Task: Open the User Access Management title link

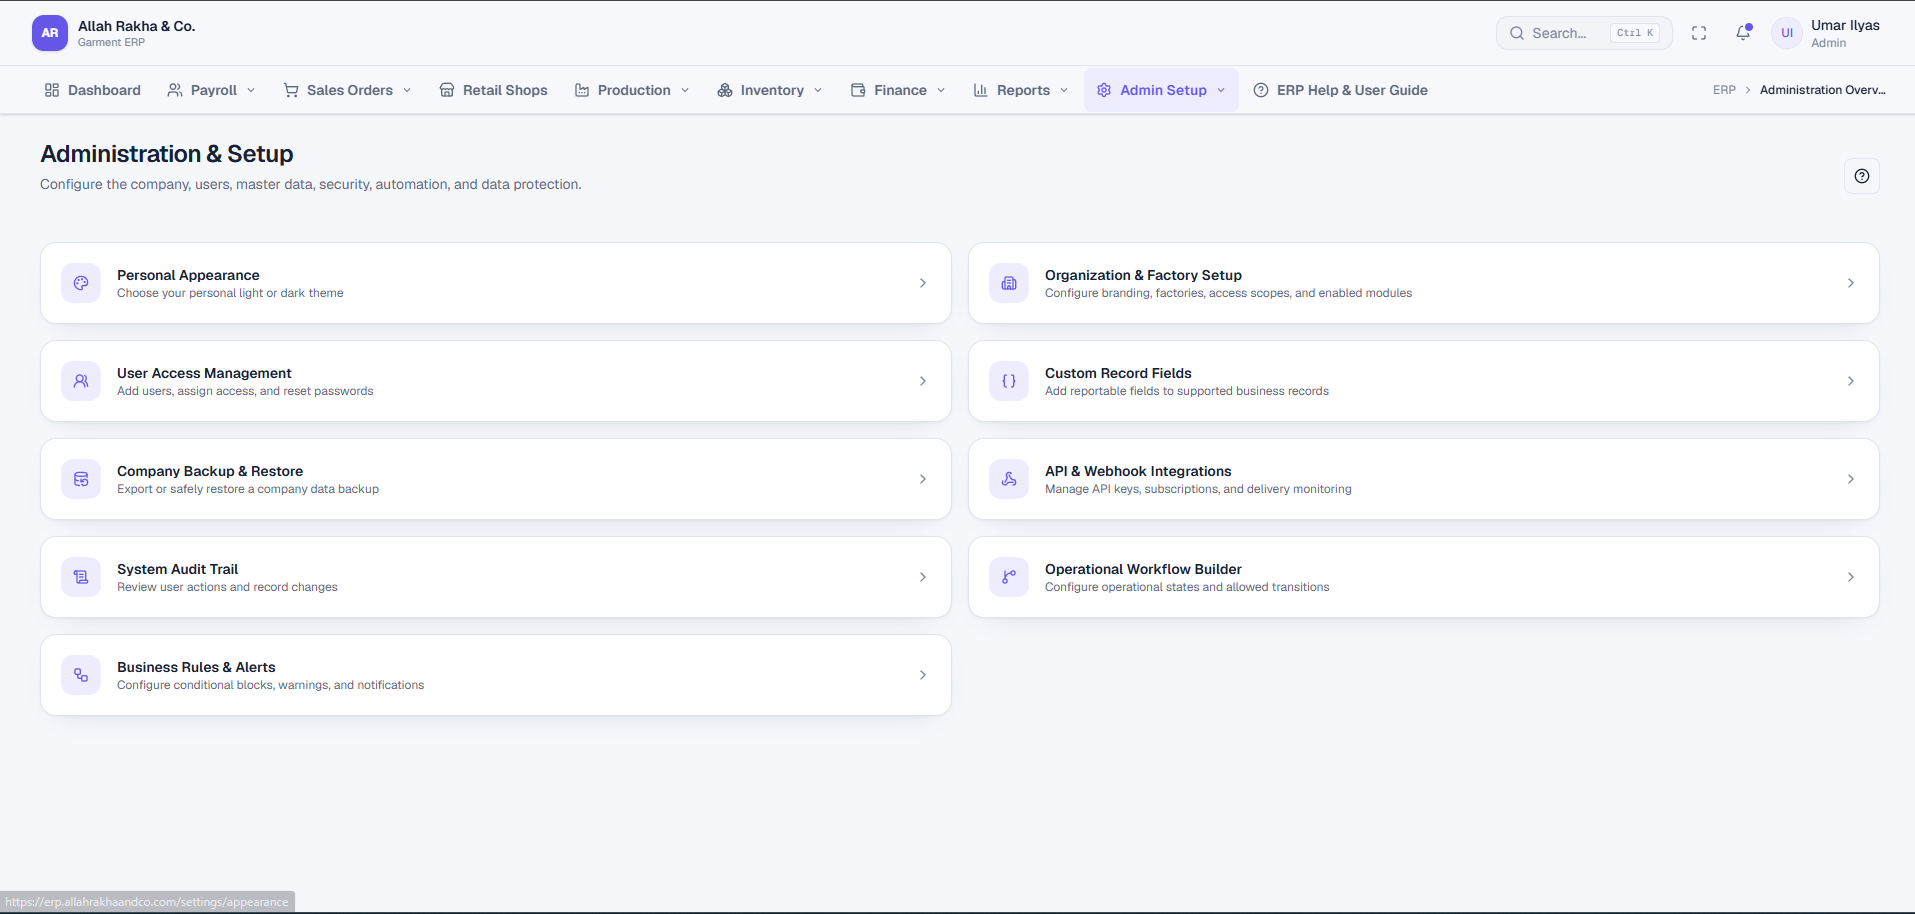Action: tap(204, 373)
